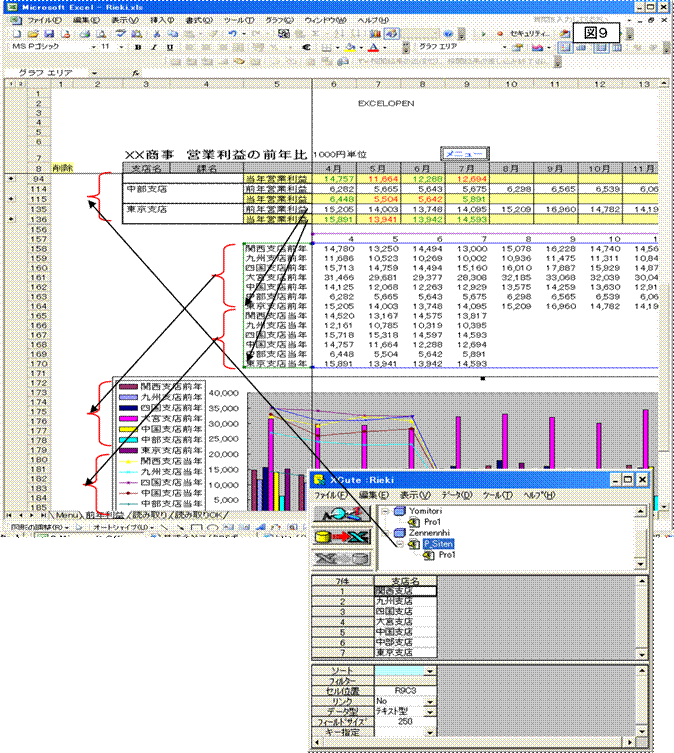
Task: Expand outline group at row 136
Action: pyautogui.click(x=11, y=219)
